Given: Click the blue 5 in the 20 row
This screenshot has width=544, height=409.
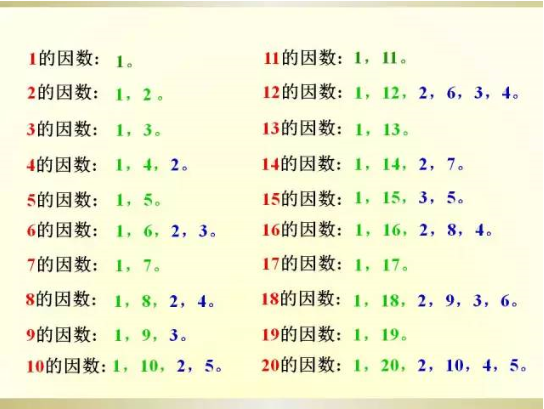Looking at the screenshot, I should [514, 365].
